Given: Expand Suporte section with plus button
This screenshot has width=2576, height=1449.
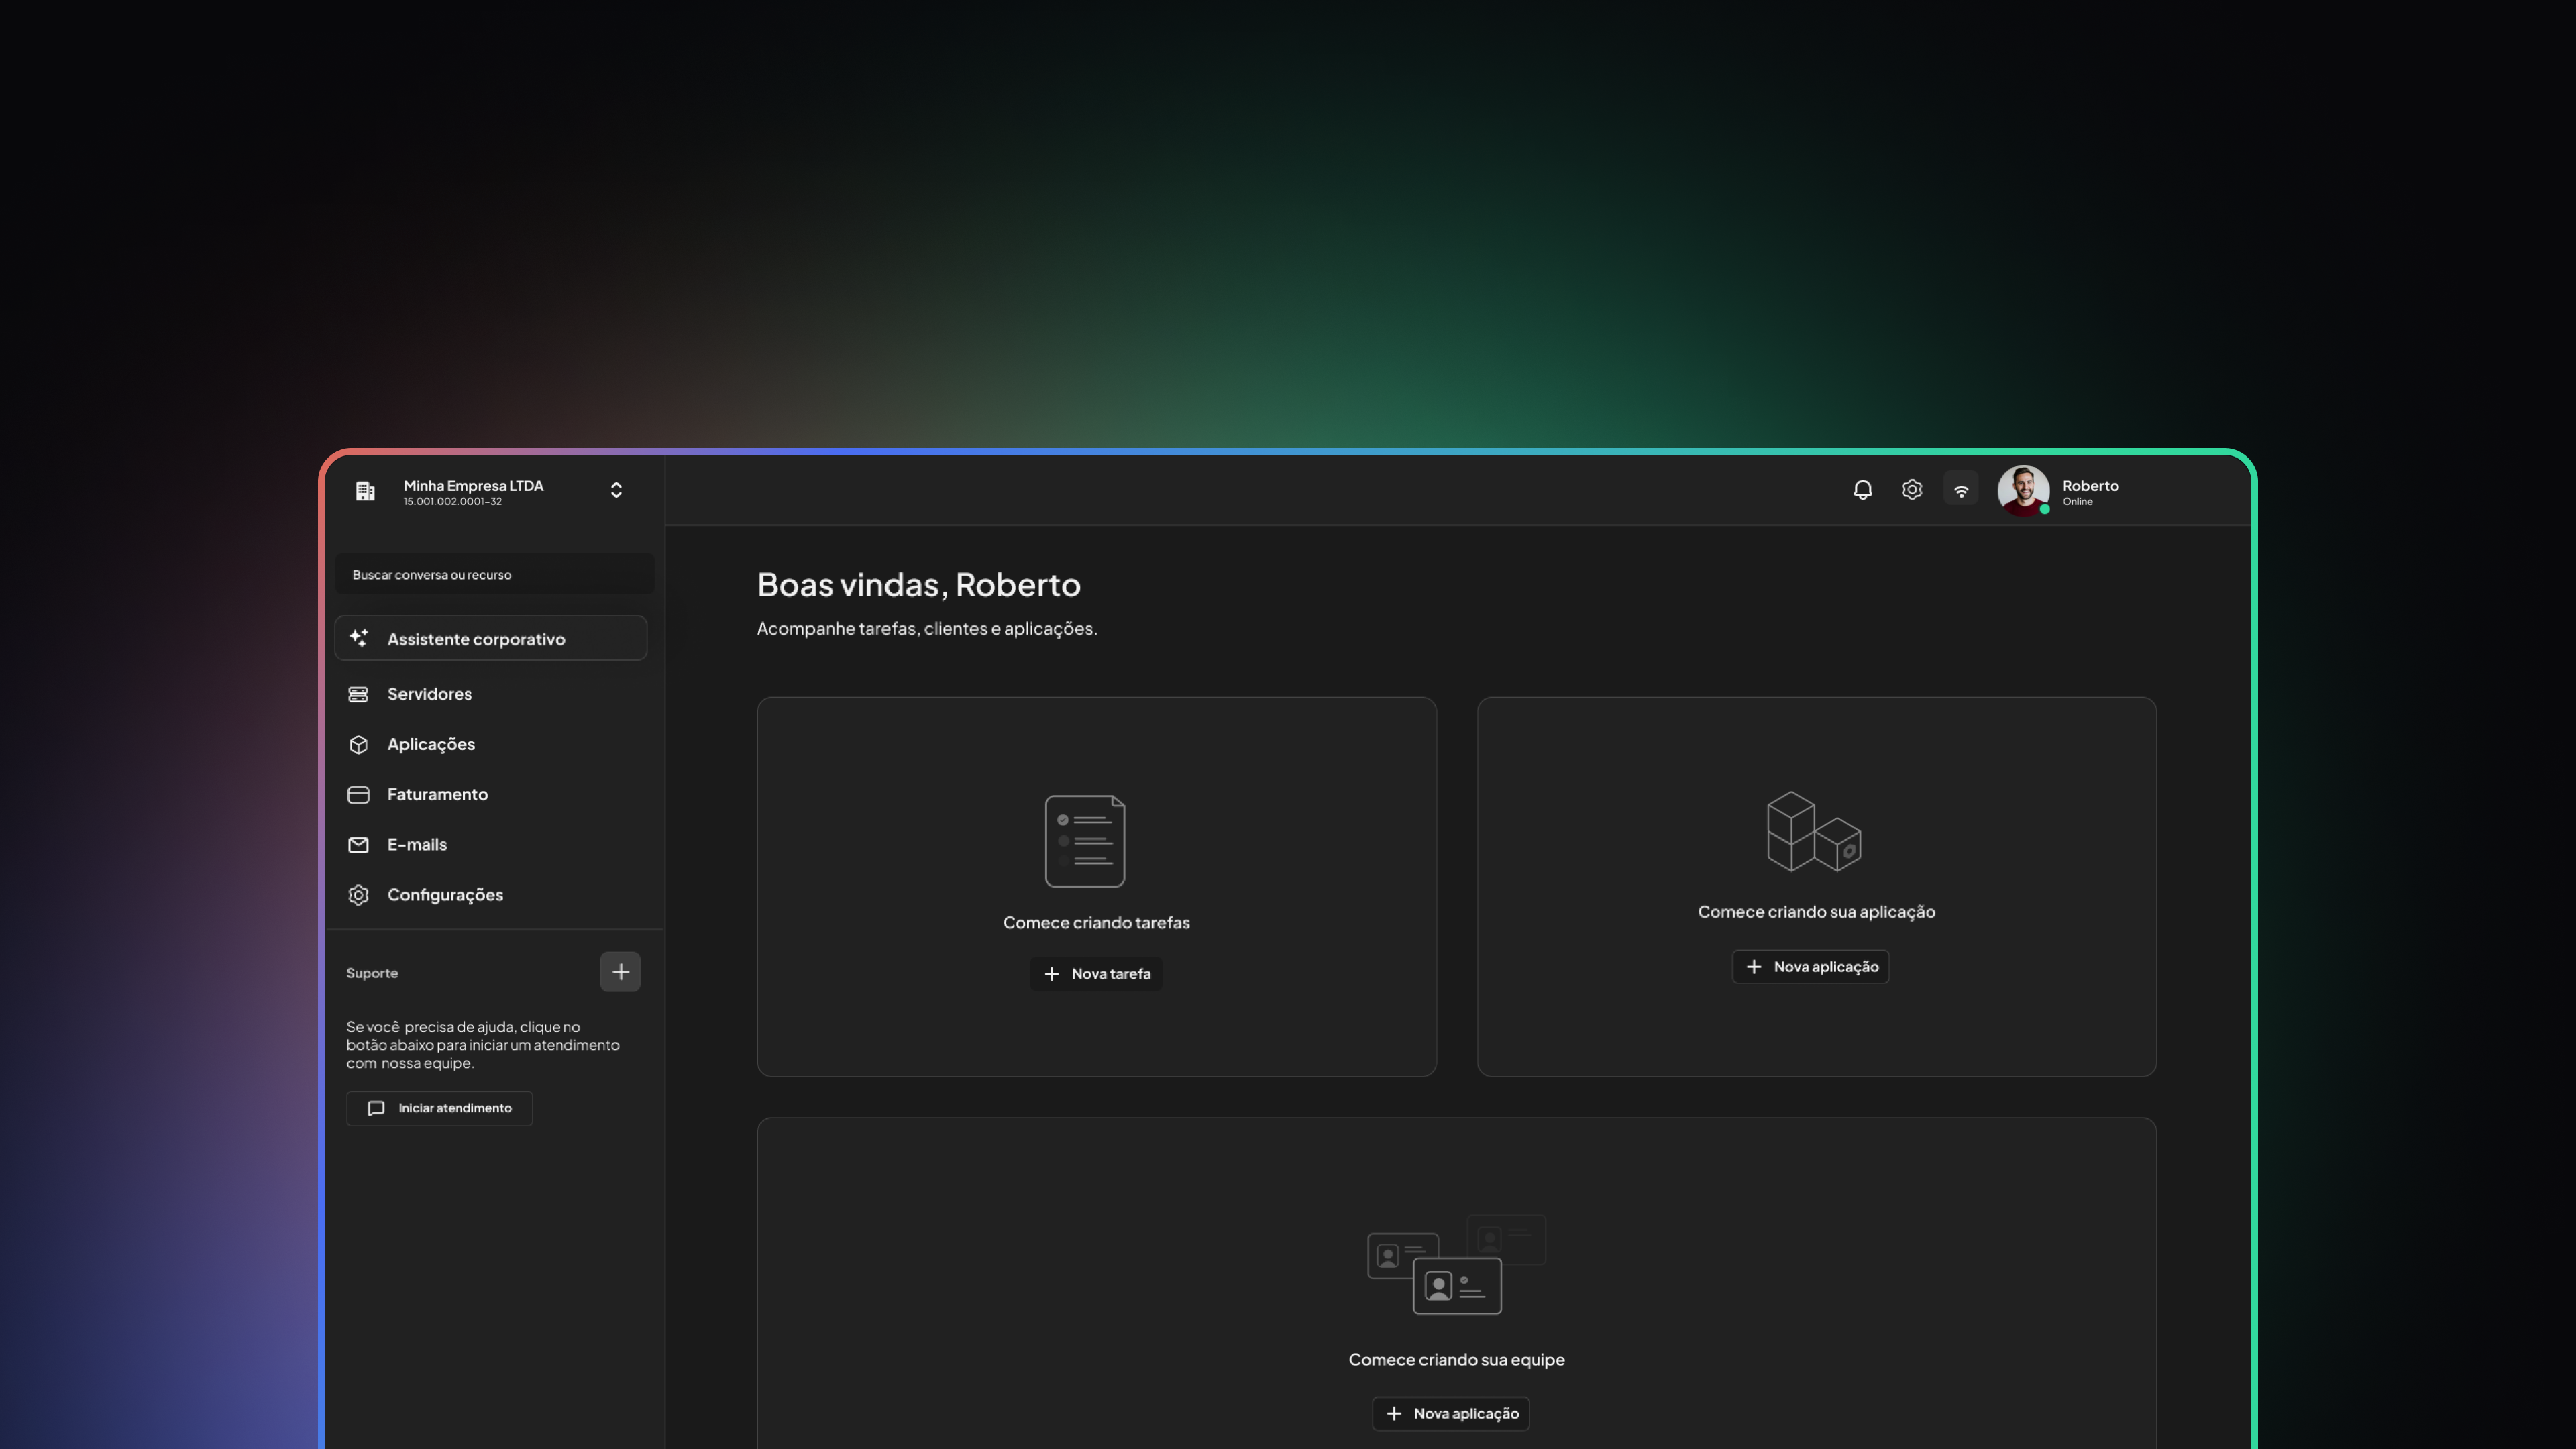Looking at the screenshot, I should [620, 972].
